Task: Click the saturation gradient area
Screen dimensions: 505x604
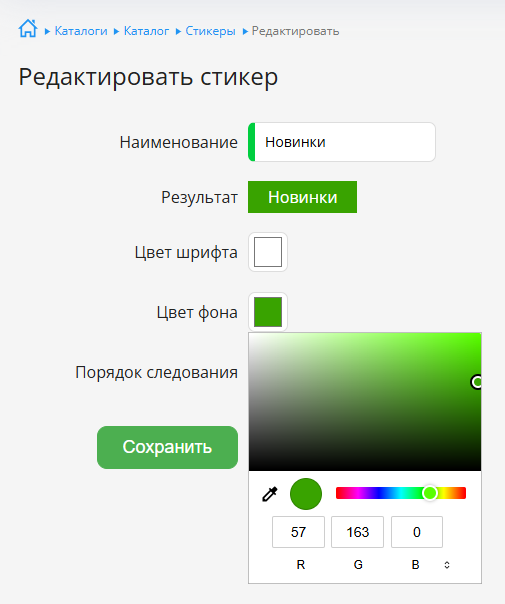Action: point(365,402)
